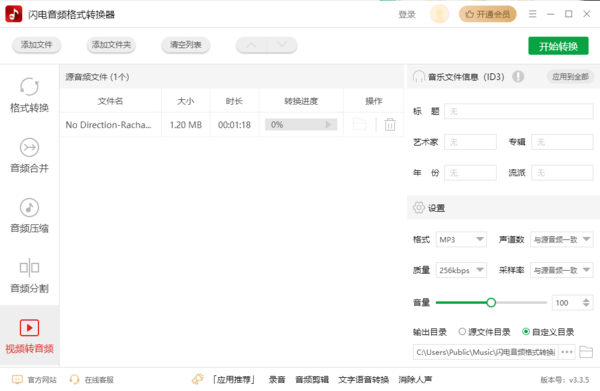Open 消除人声 vocal remover link
Screen dimensions: 600x391
(415, 380)
